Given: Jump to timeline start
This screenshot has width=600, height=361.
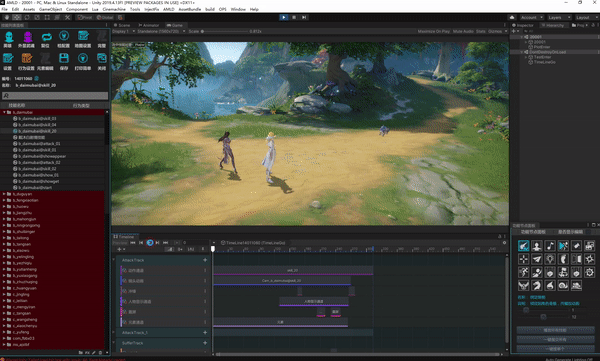Looking at the screenshot, I should [x=133, y=243].
